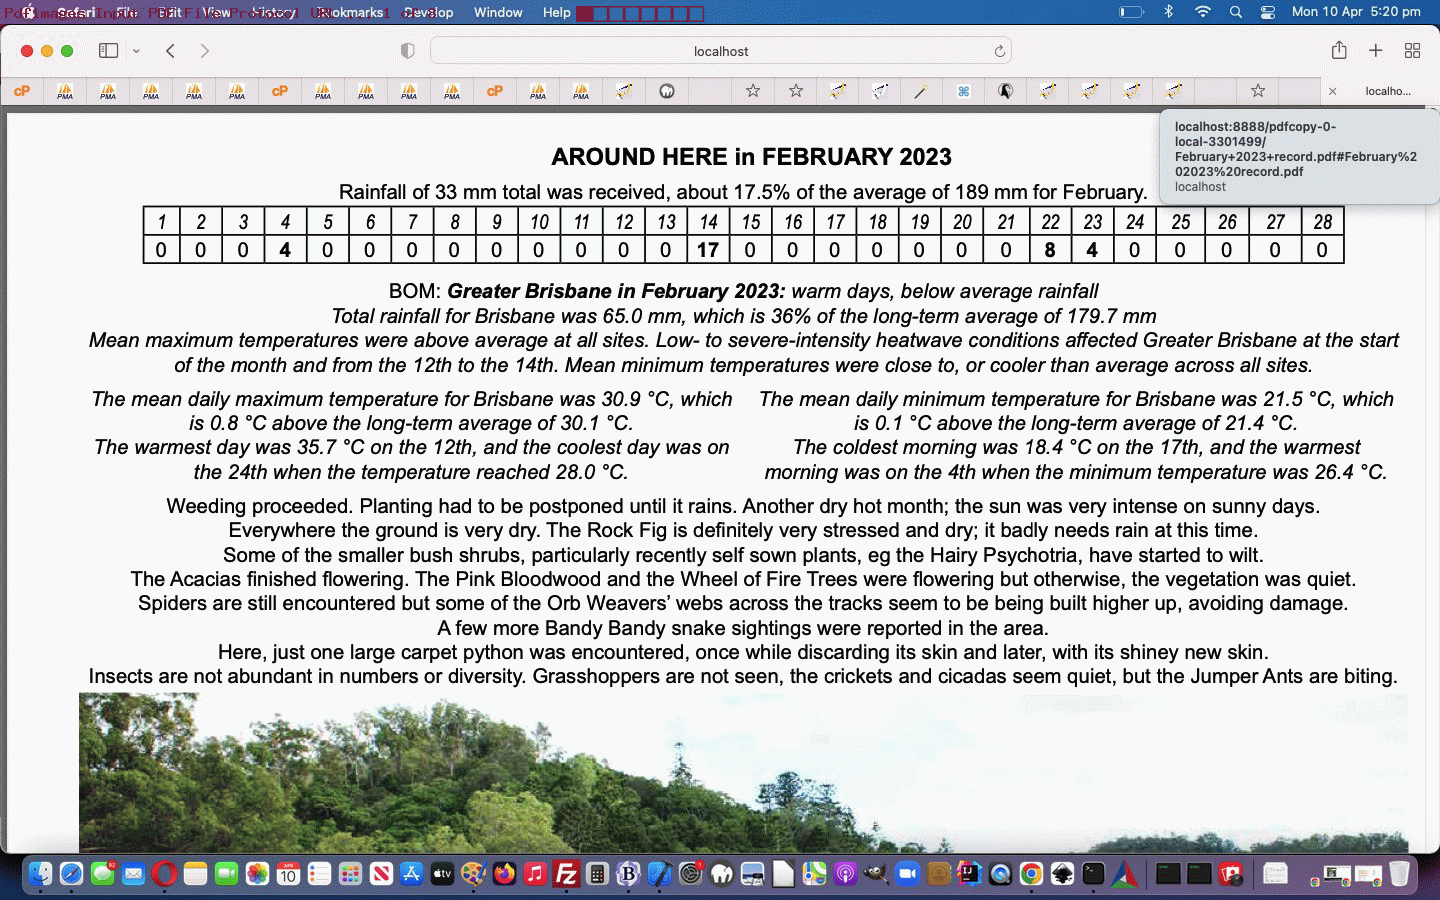Open Safari from the Dock
This screenshot has height=900, width=1440.
click(71, 874)
